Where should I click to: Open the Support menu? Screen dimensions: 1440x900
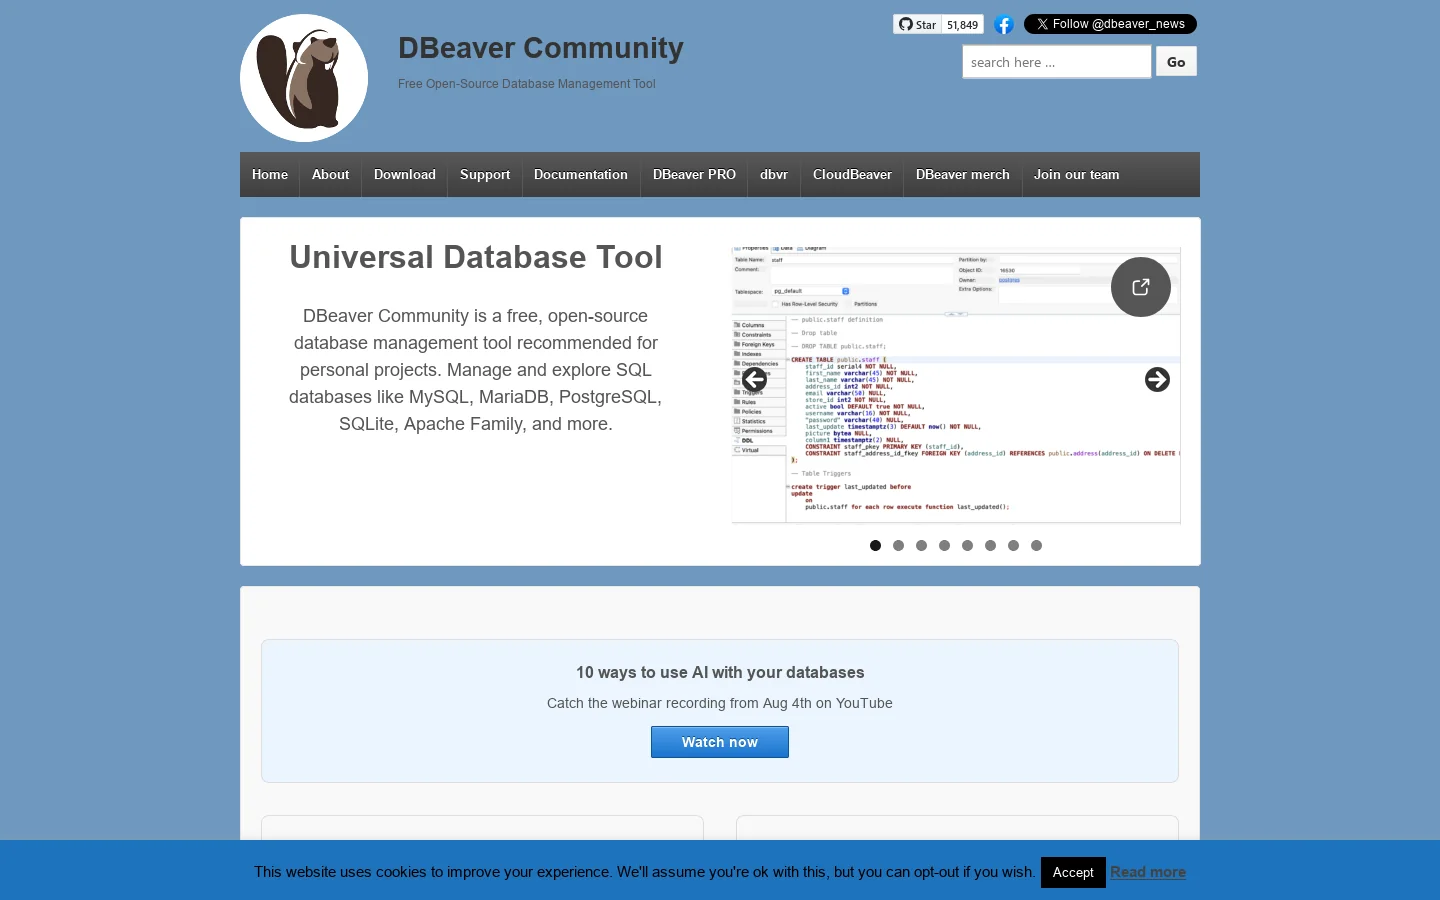coord(485,175)
